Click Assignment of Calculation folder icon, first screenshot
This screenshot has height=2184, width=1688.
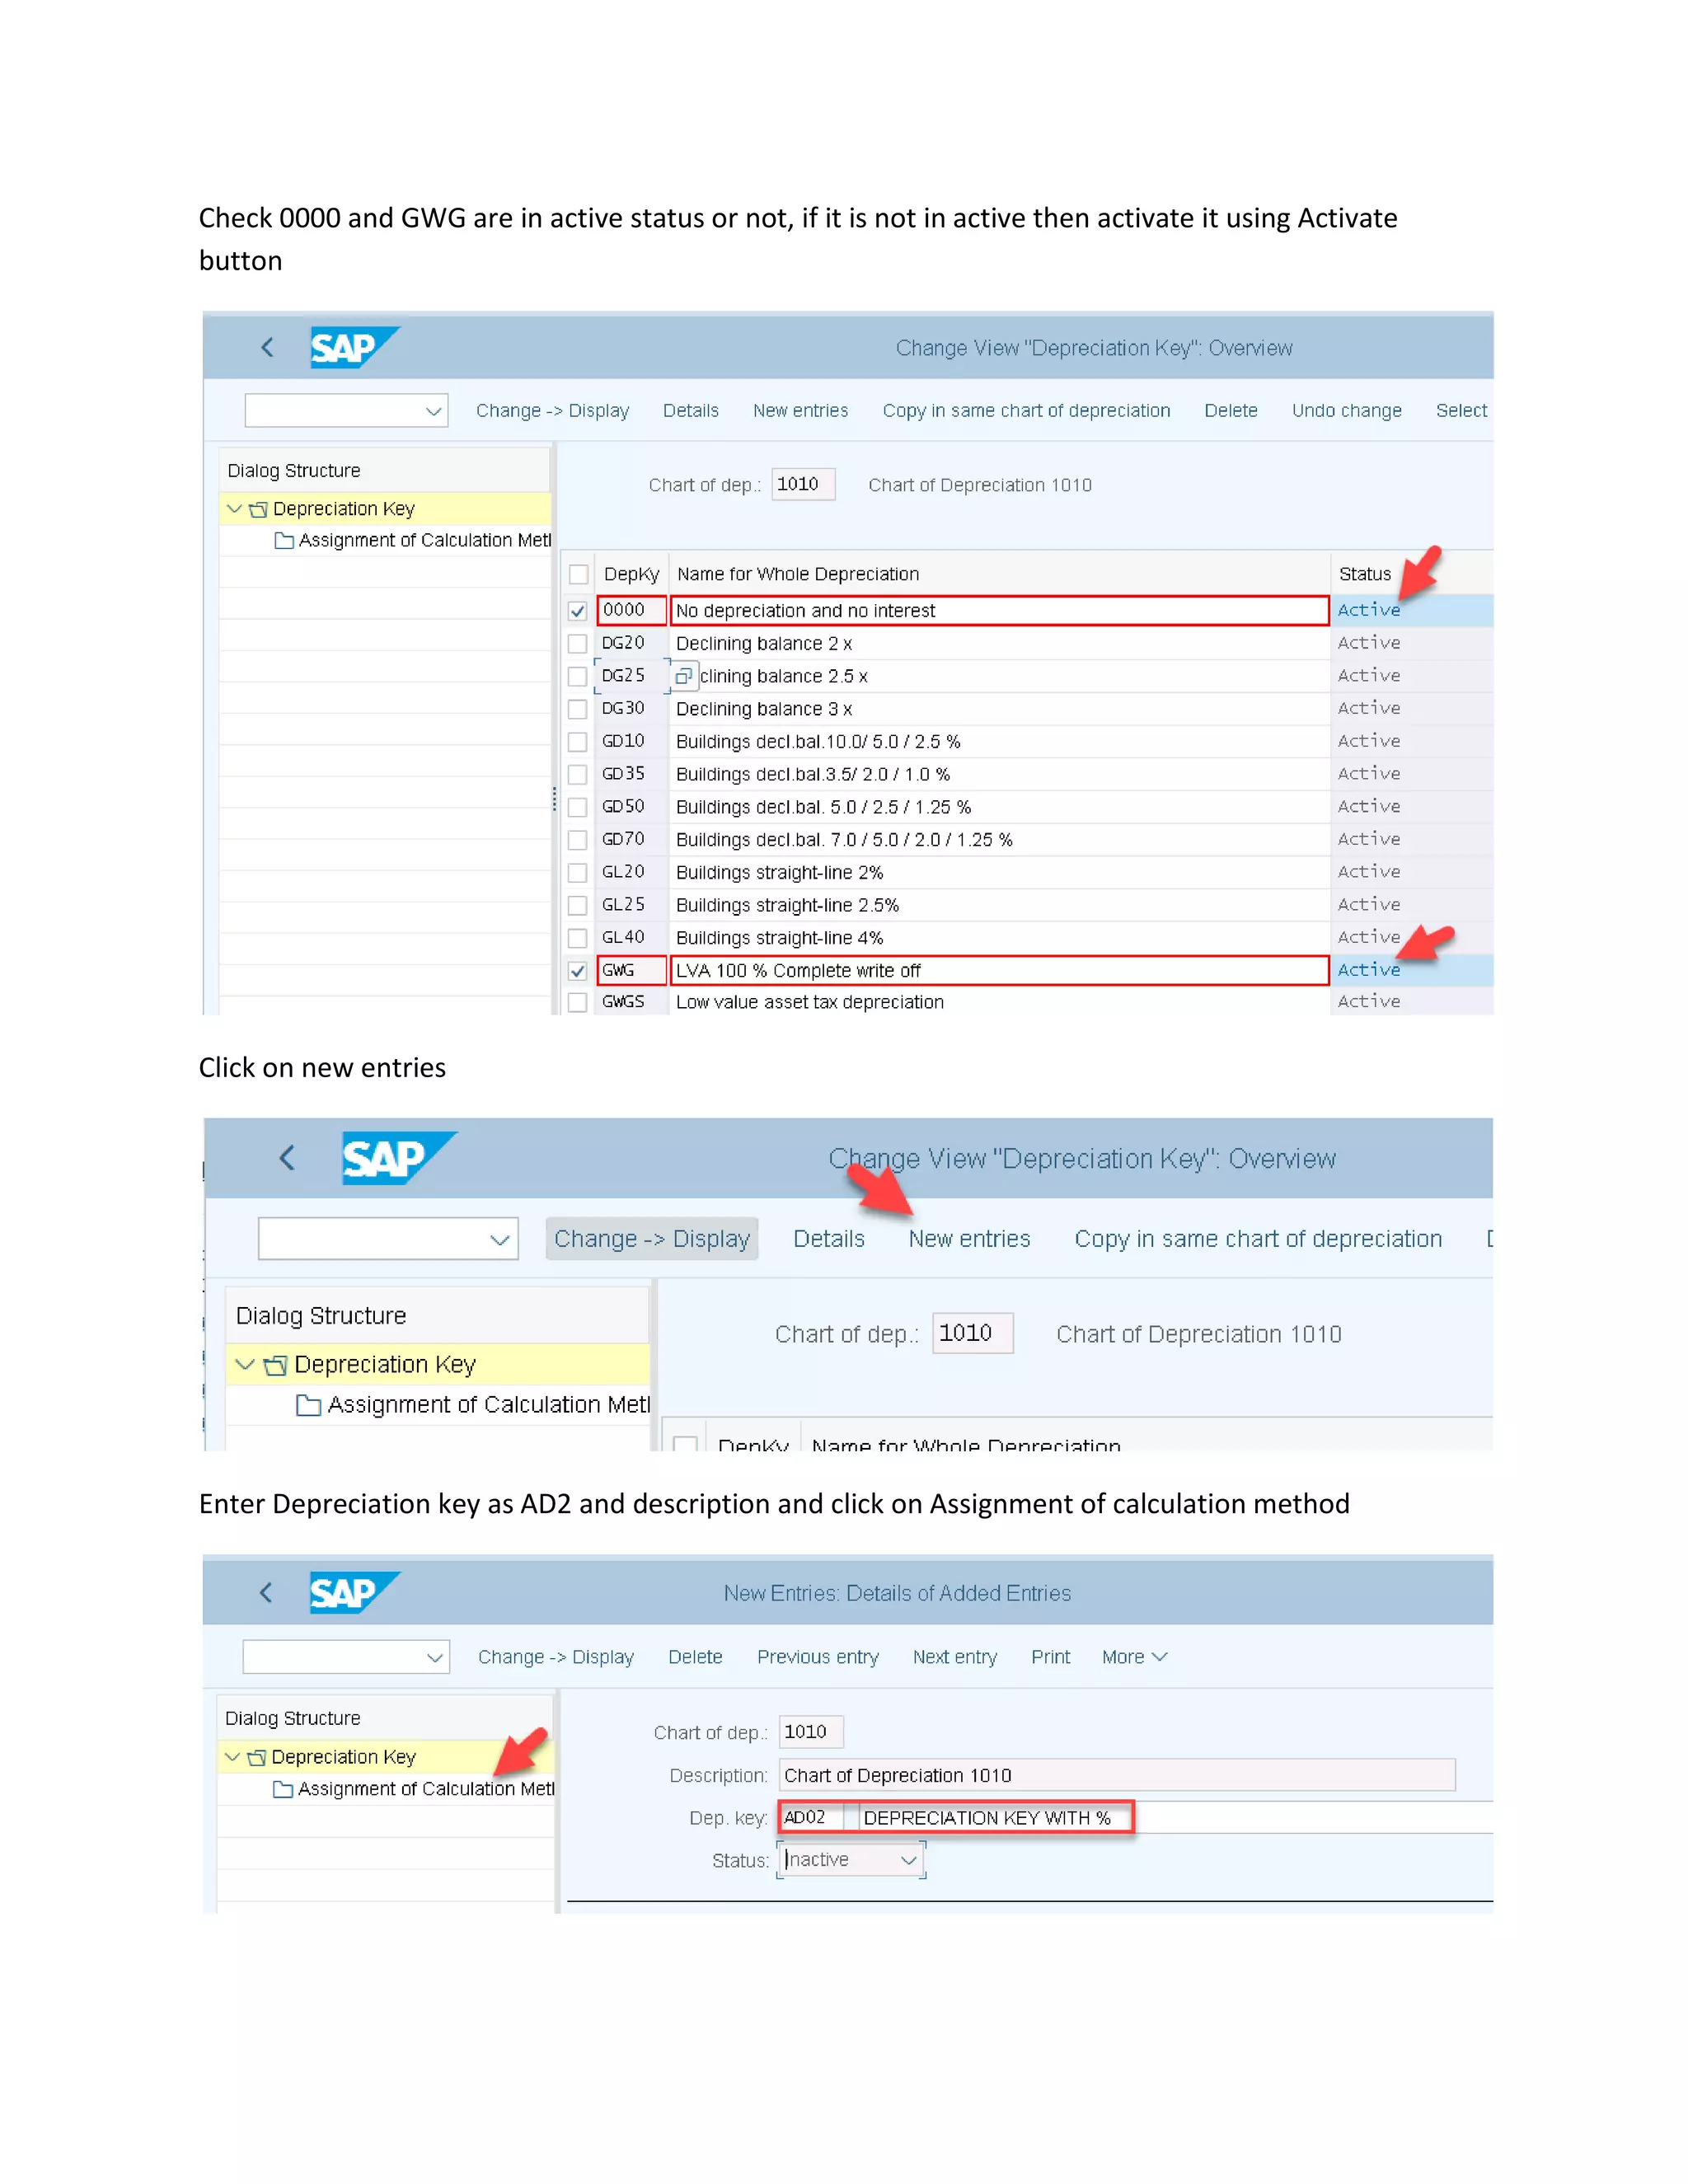click(x=284, y=540)
